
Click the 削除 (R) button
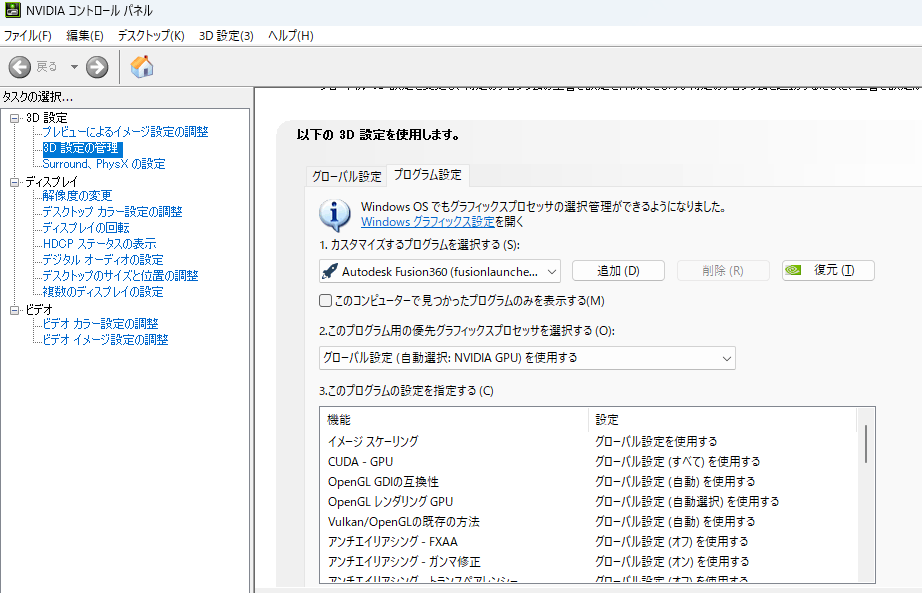(723, 271)
